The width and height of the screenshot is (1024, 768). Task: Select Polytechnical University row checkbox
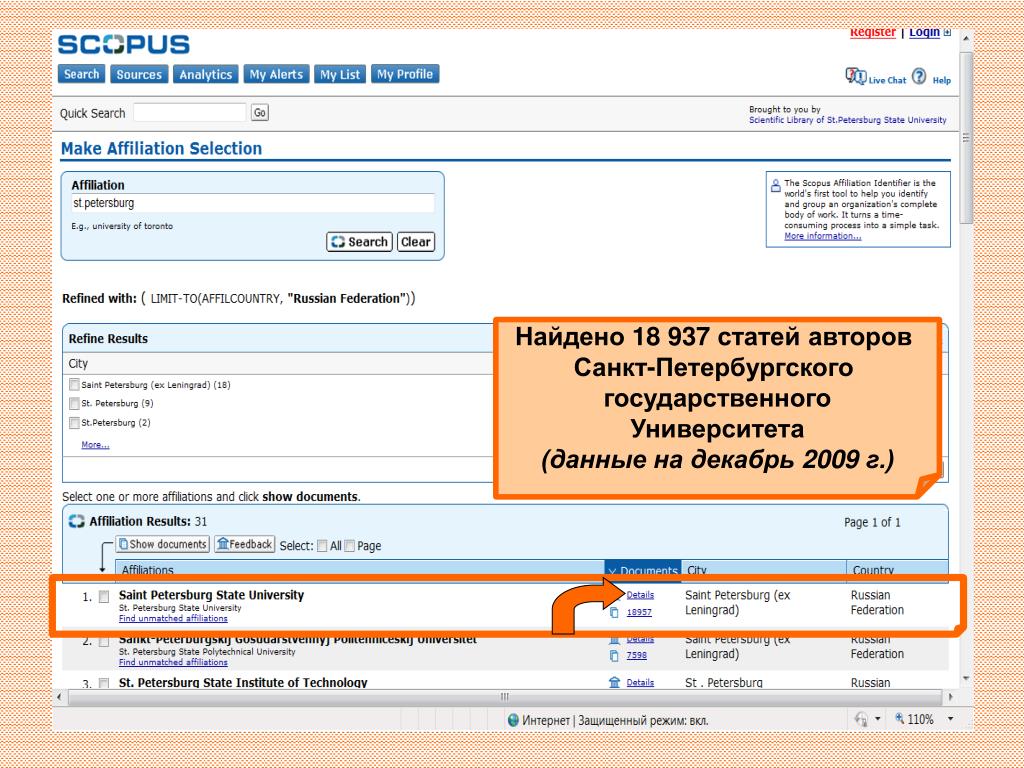(104, 641)
